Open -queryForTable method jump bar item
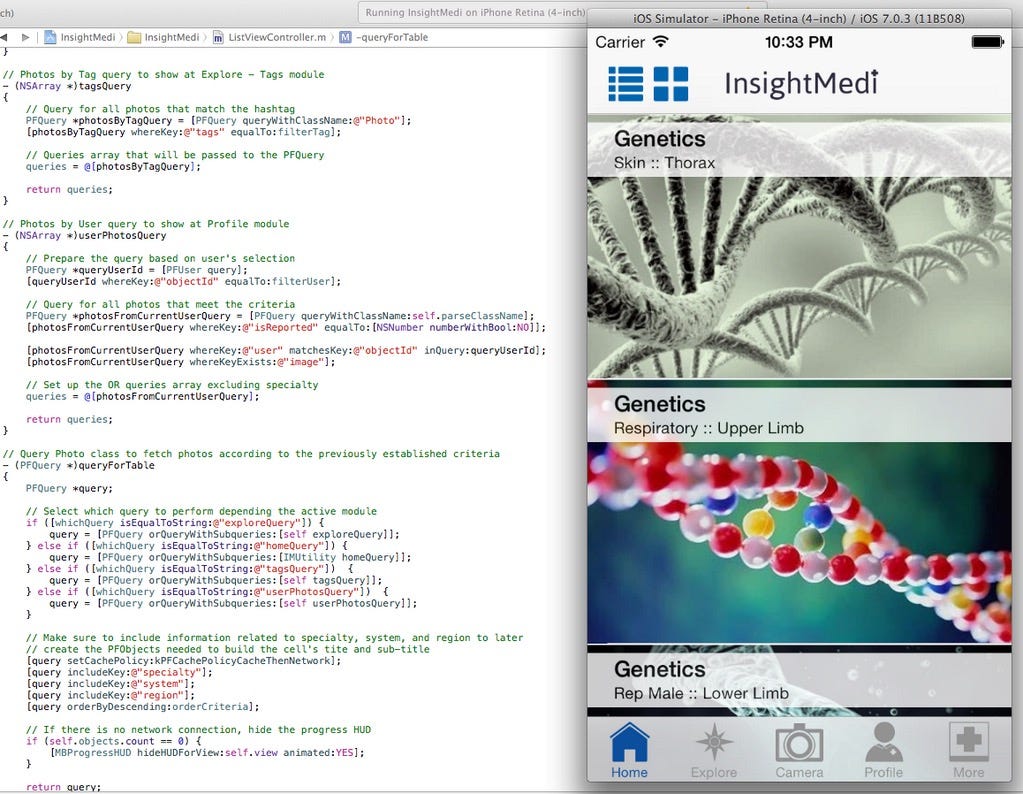Image resolution: width=1023 pixels, height=794 pixels. [x=384, y=37]
